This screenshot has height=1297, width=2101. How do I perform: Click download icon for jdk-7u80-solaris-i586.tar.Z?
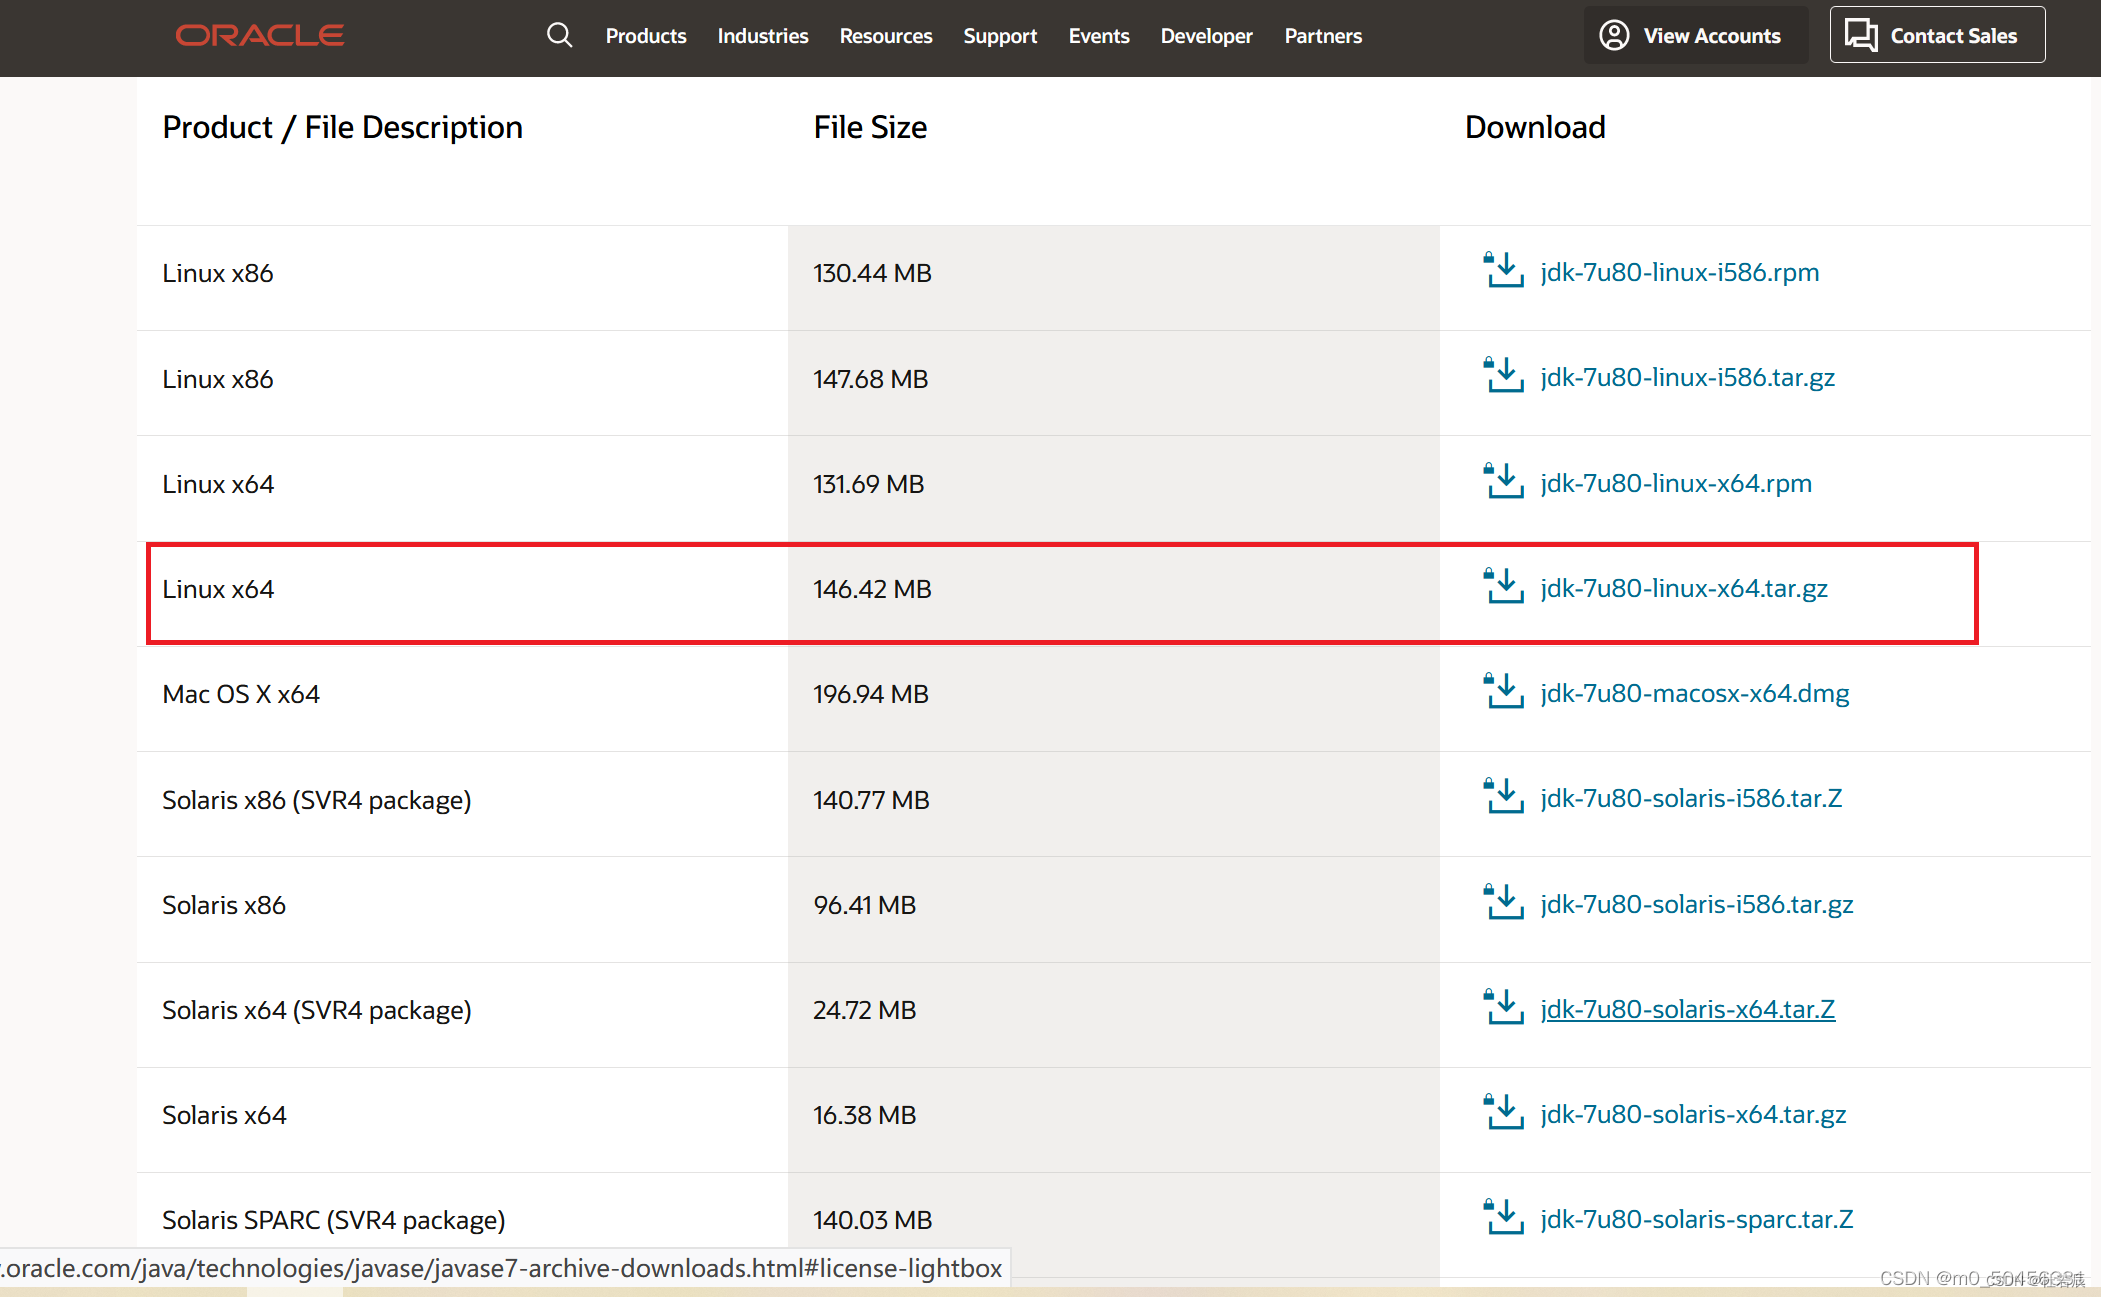pyautogui.click(x=1503, y=796)
